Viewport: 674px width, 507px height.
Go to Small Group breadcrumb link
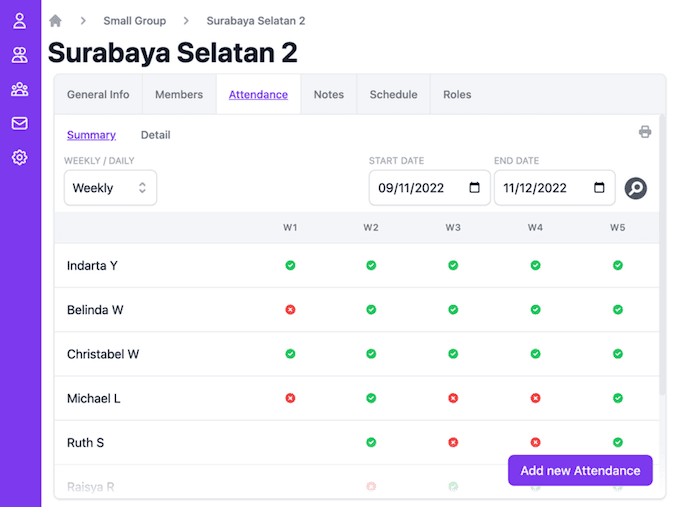coord(134,21)
